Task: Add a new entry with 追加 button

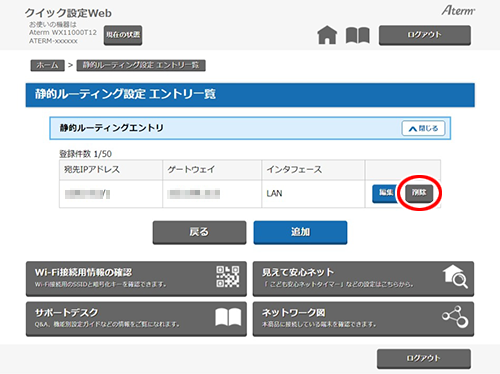Action: [300, 232]
